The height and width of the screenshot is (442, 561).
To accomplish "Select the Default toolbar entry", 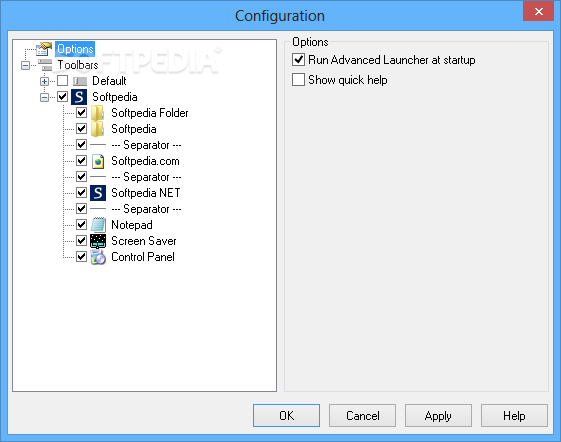I will coord(109,81).
